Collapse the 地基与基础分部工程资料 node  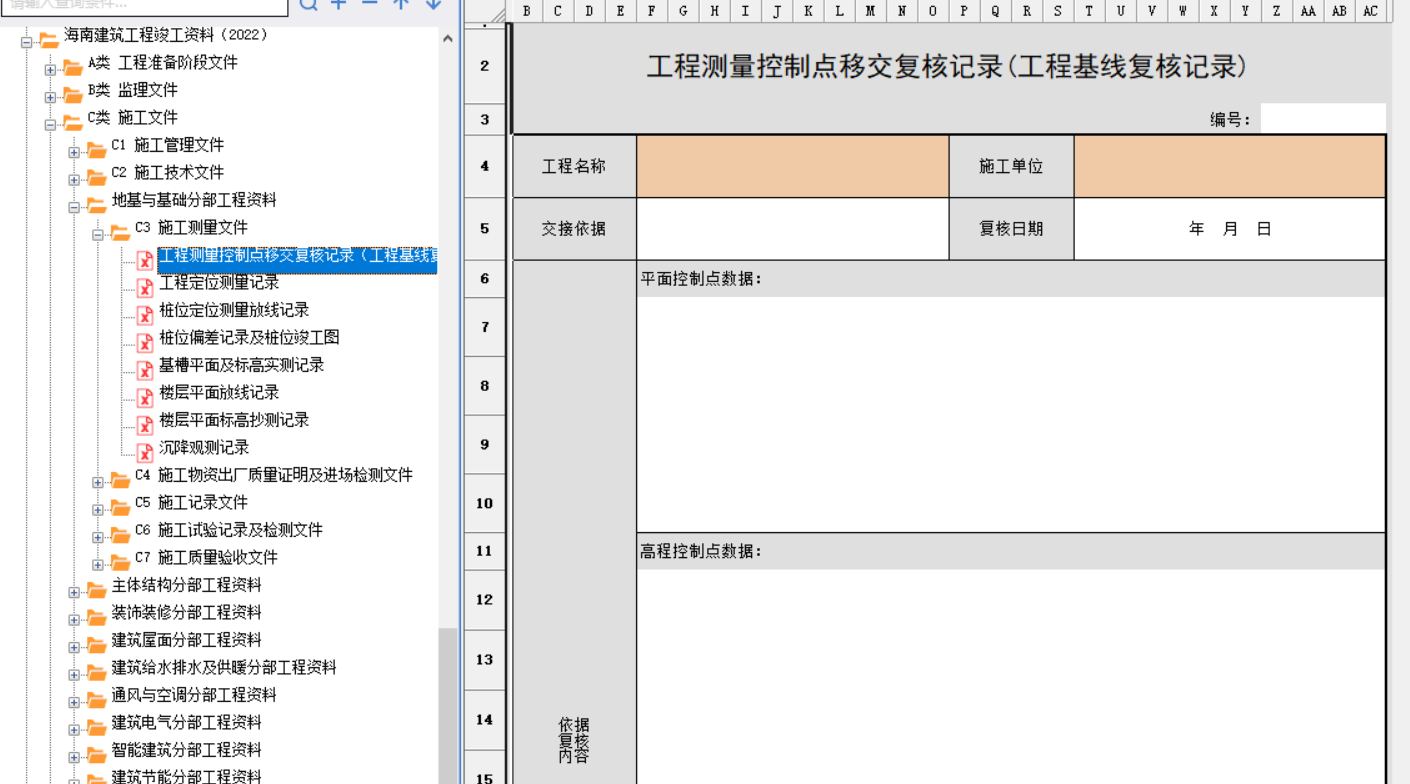(74, 207)
